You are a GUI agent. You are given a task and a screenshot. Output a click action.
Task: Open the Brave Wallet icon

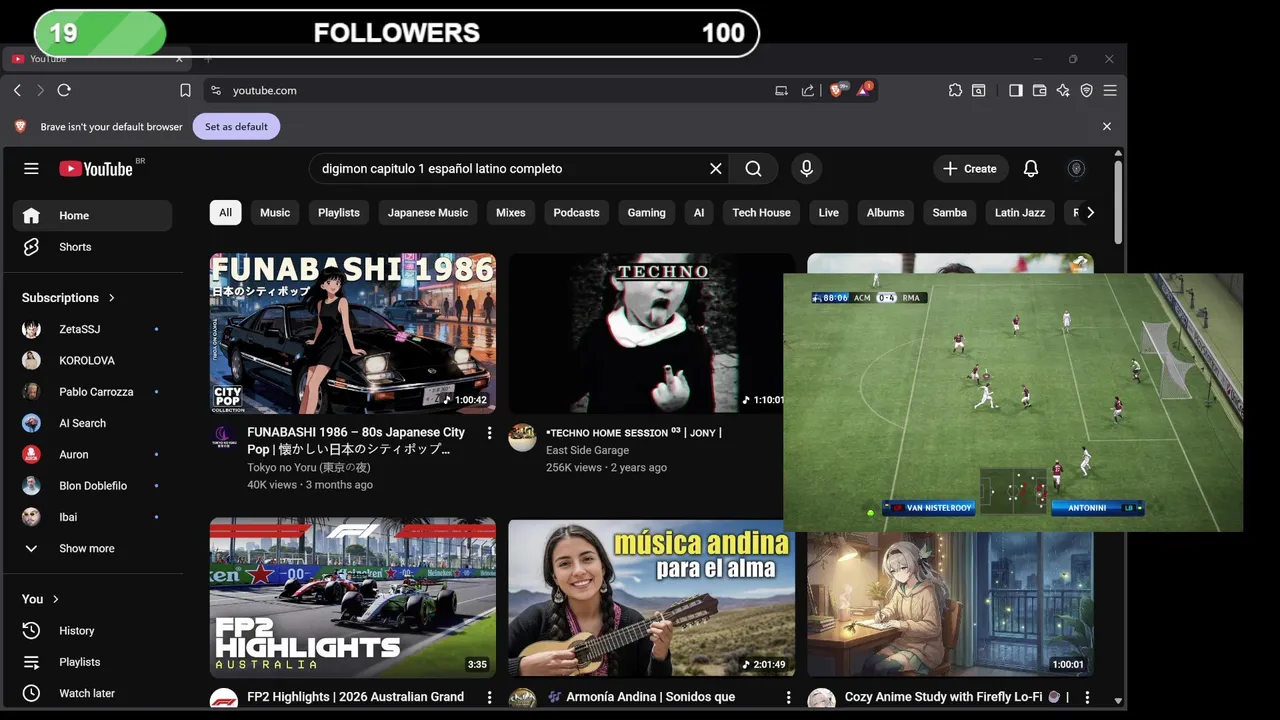pyautogui.click(x=1039, y=90)
